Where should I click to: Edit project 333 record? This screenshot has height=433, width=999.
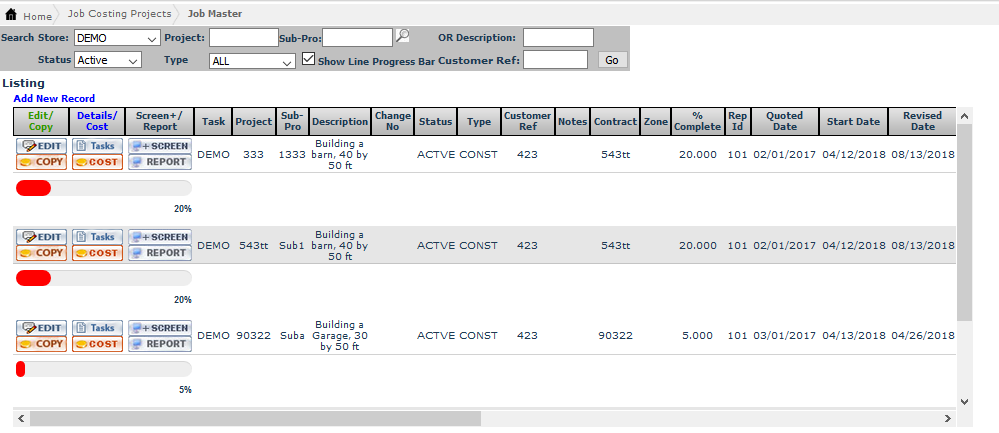(41, 146)
